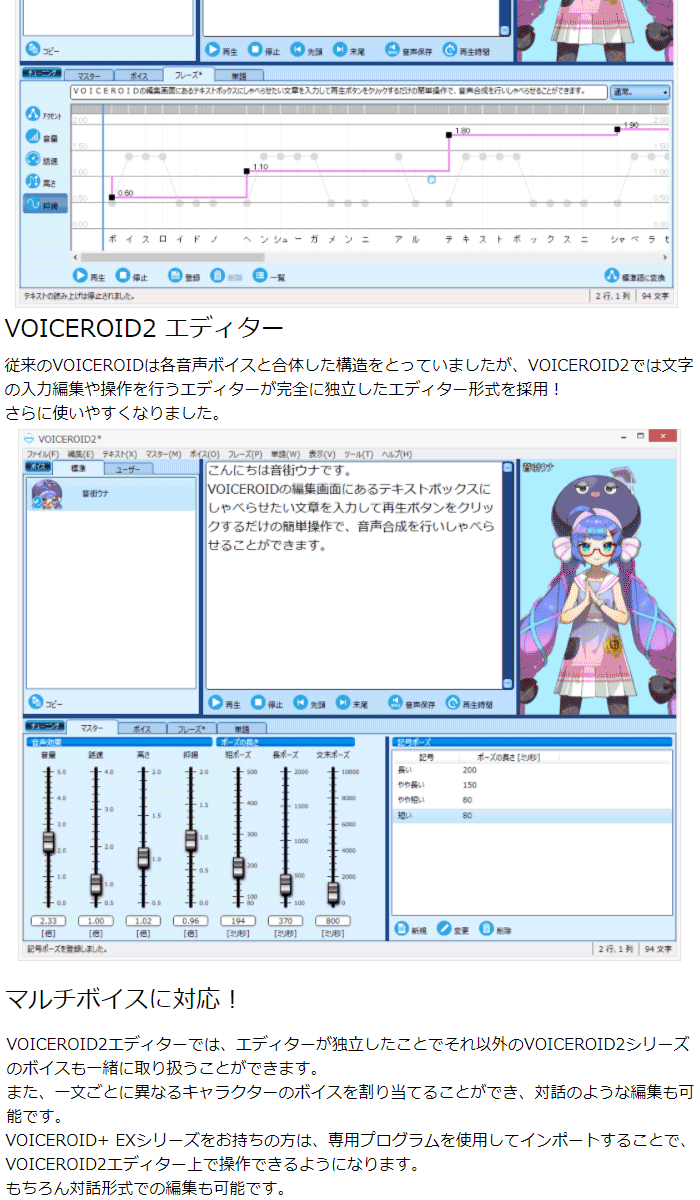Click the blue pause marker in the graph

(432, 180)
